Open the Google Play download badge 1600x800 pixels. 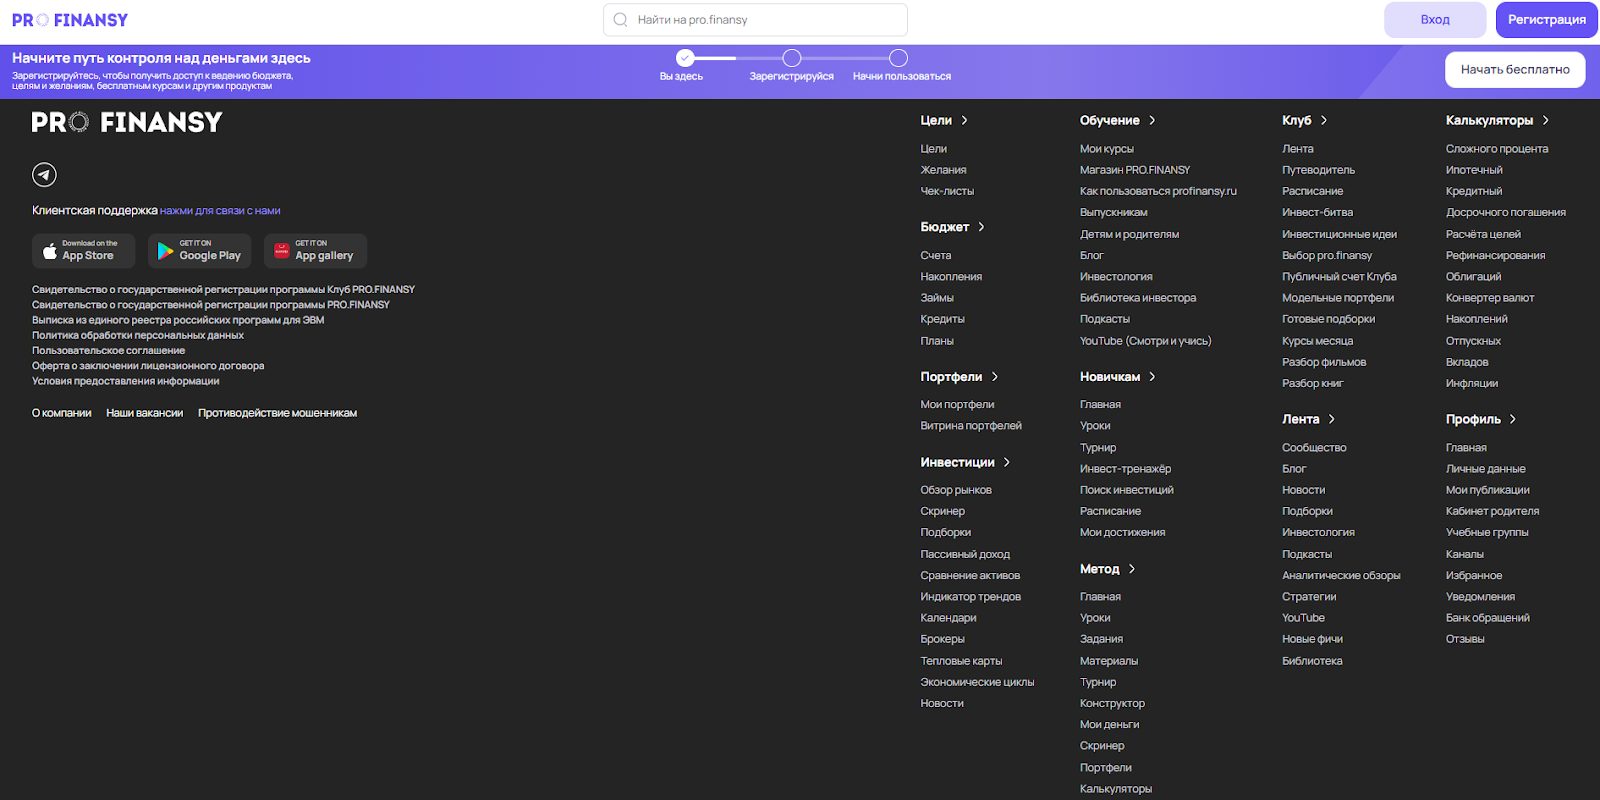pyautogui.click(x=202, y=251)
